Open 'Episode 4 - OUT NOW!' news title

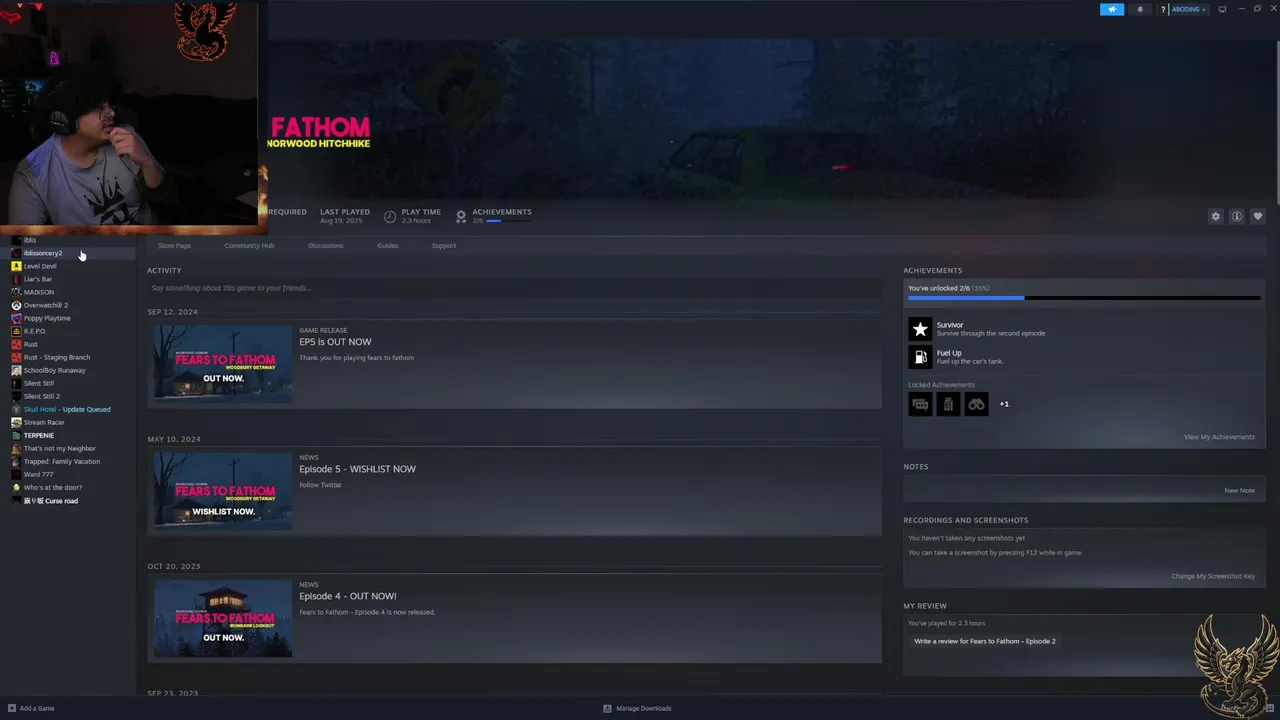tap(347, 596)
